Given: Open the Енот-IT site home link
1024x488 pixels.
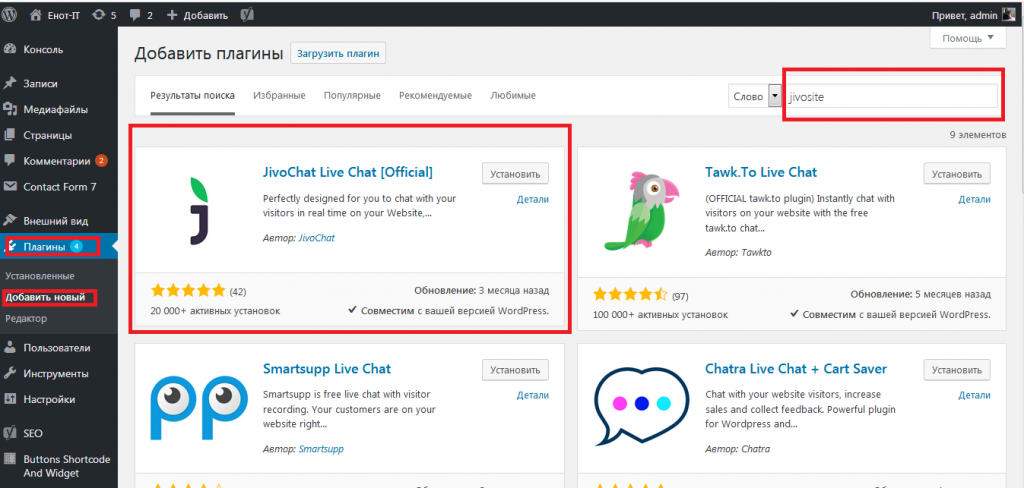Looking at the screenshot, I should (x=56, y=14).
